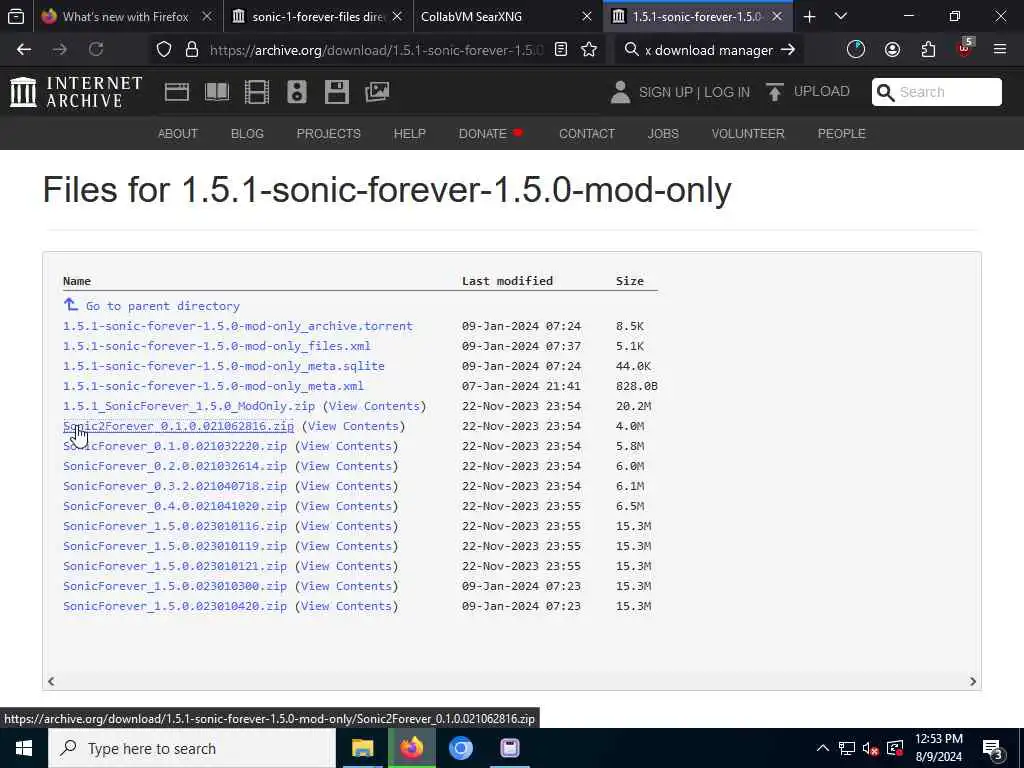The height and width of the screenshot is (768, 1024).
Task: Click the left arrow of the horizontal scrollbar
Action: click(x=51, y=681)
